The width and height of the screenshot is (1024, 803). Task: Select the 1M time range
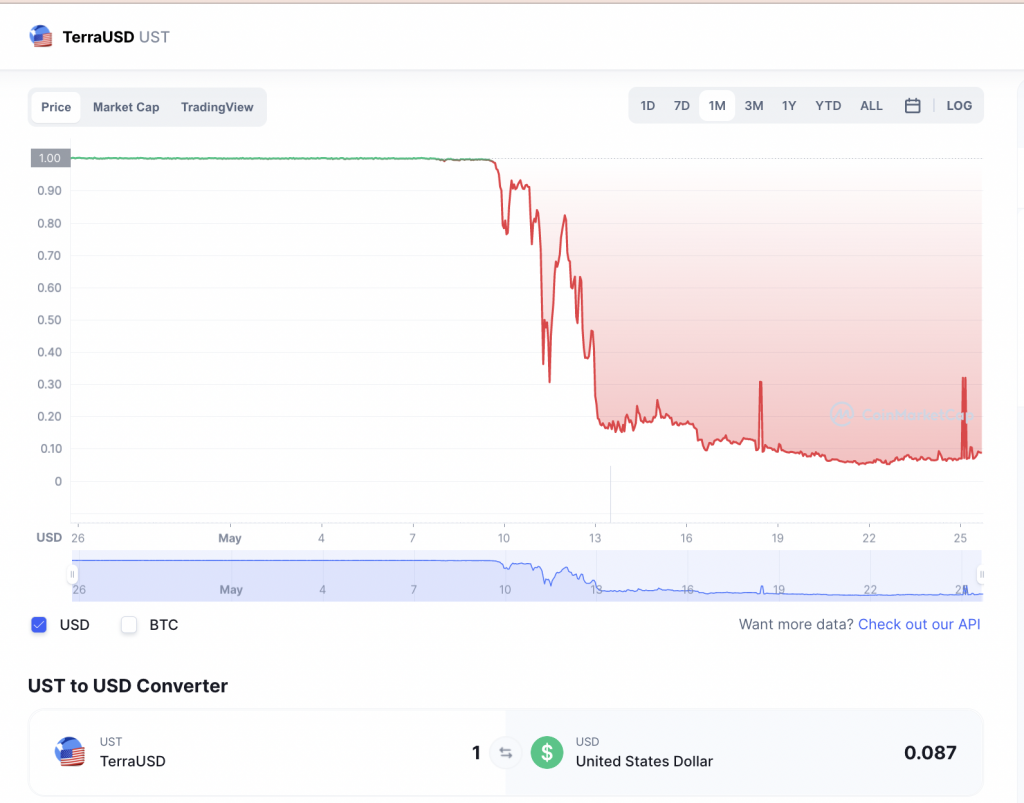tap(717, 106)
